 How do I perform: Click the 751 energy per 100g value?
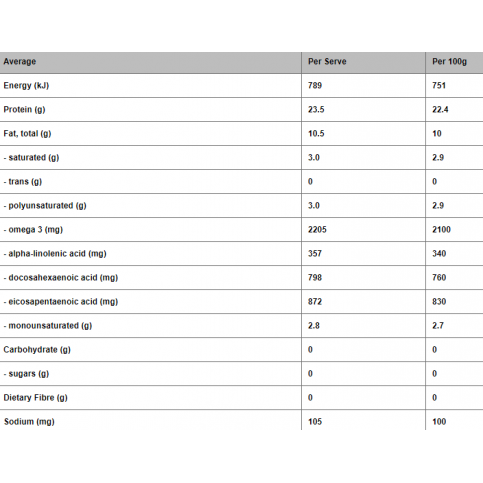pyautogui.click(x=439, y=86)
